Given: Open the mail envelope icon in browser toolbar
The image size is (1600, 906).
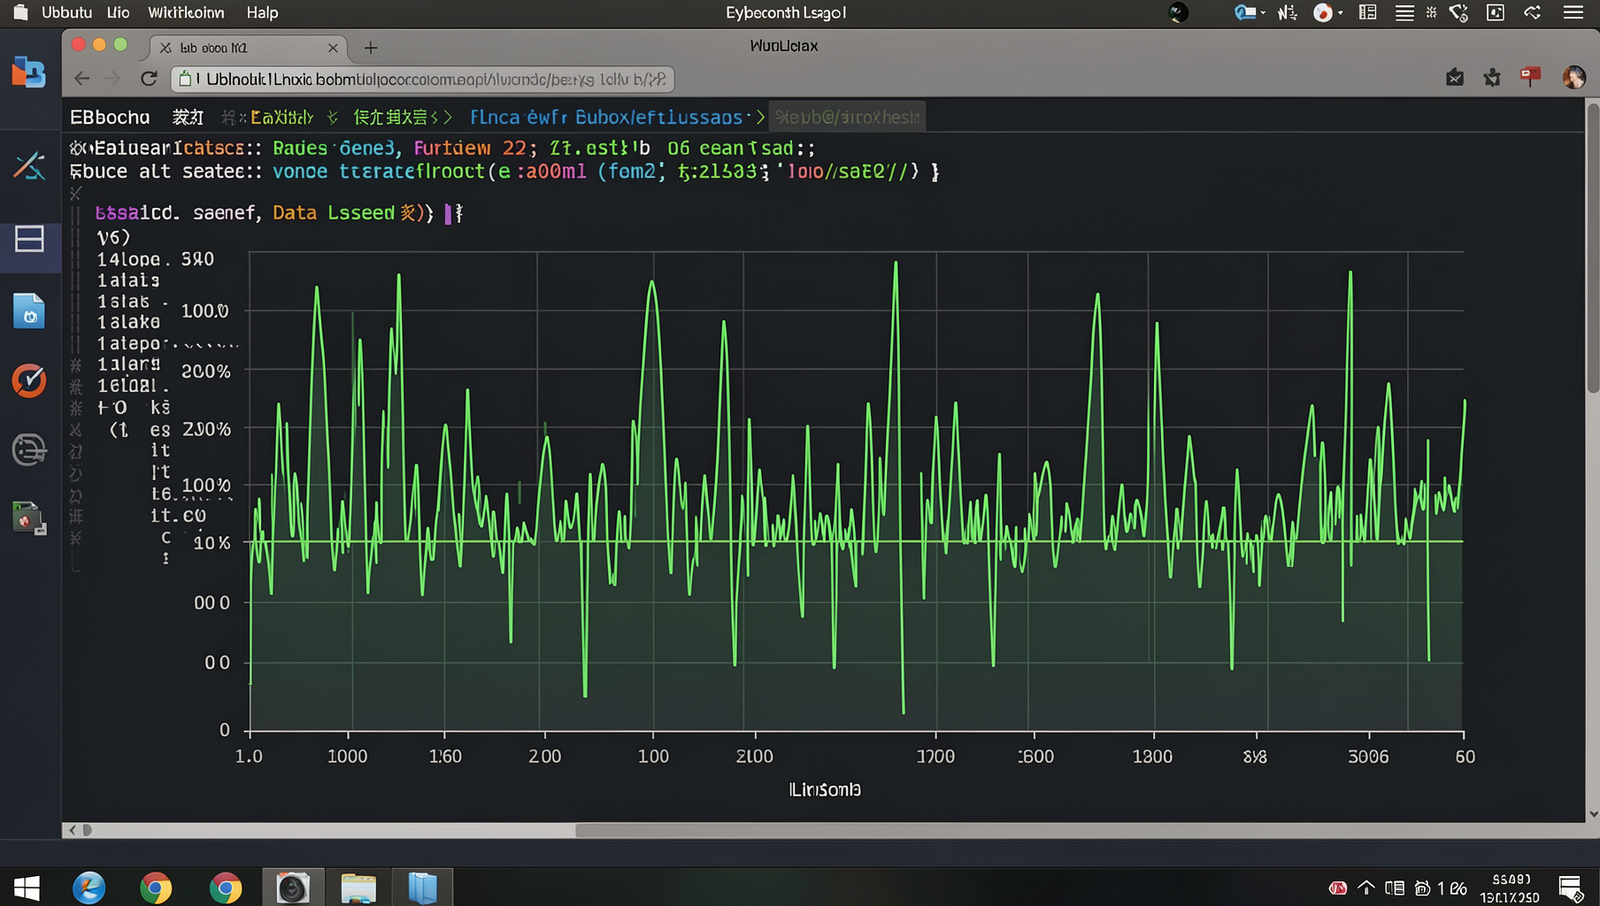Looking at the screenshot, I should (1455, 78).
